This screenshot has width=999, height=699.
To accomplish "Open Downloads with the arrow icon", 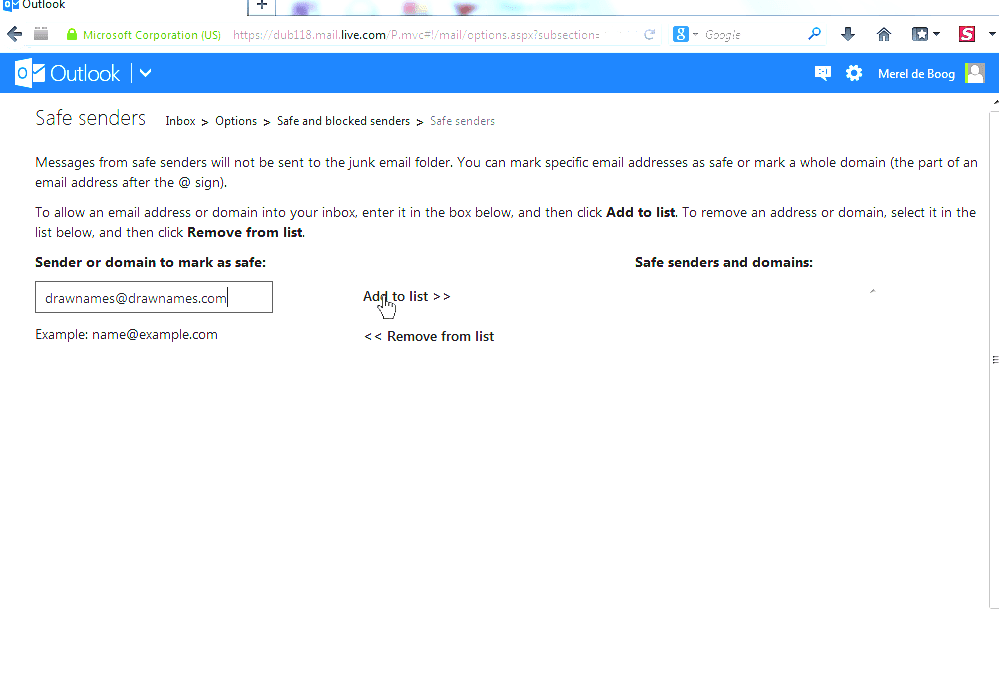I will (x=848, y=33).
